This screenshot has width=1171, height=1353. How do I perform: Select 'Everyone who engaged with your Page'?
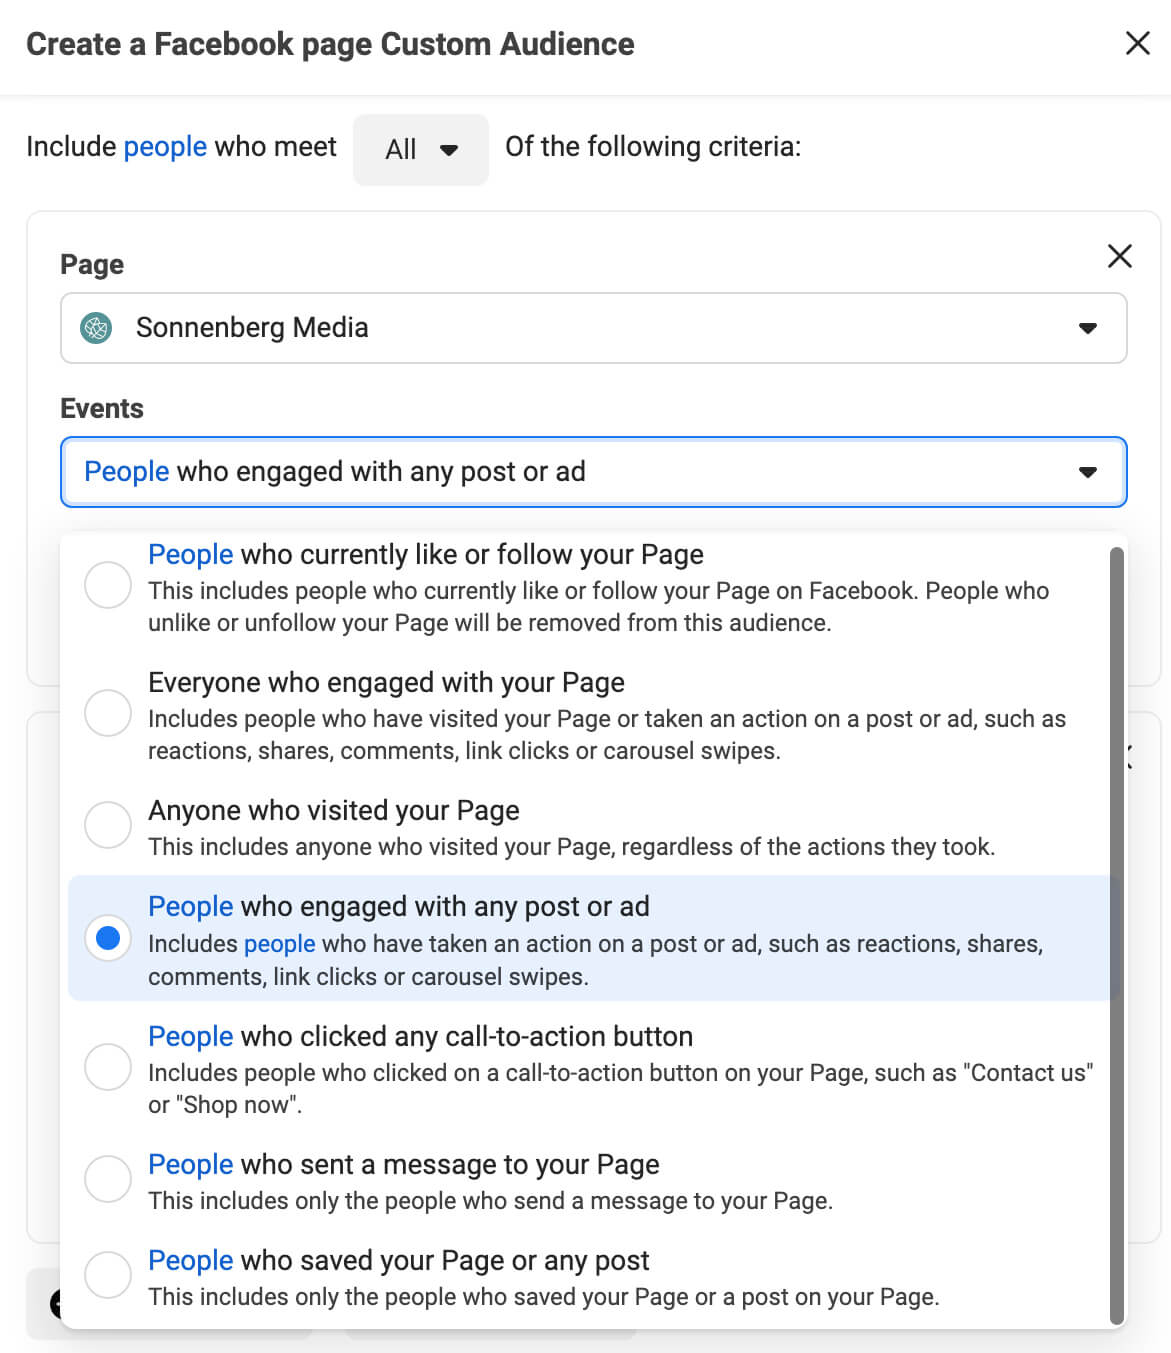pyautogui.click(x=107, y=713)
